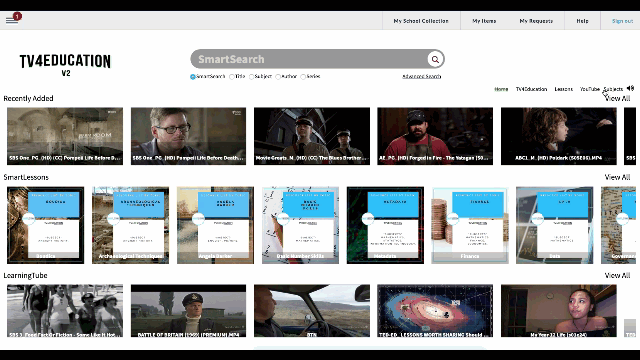
Task: Open the BTN video thumbnail
Action: 312,311
